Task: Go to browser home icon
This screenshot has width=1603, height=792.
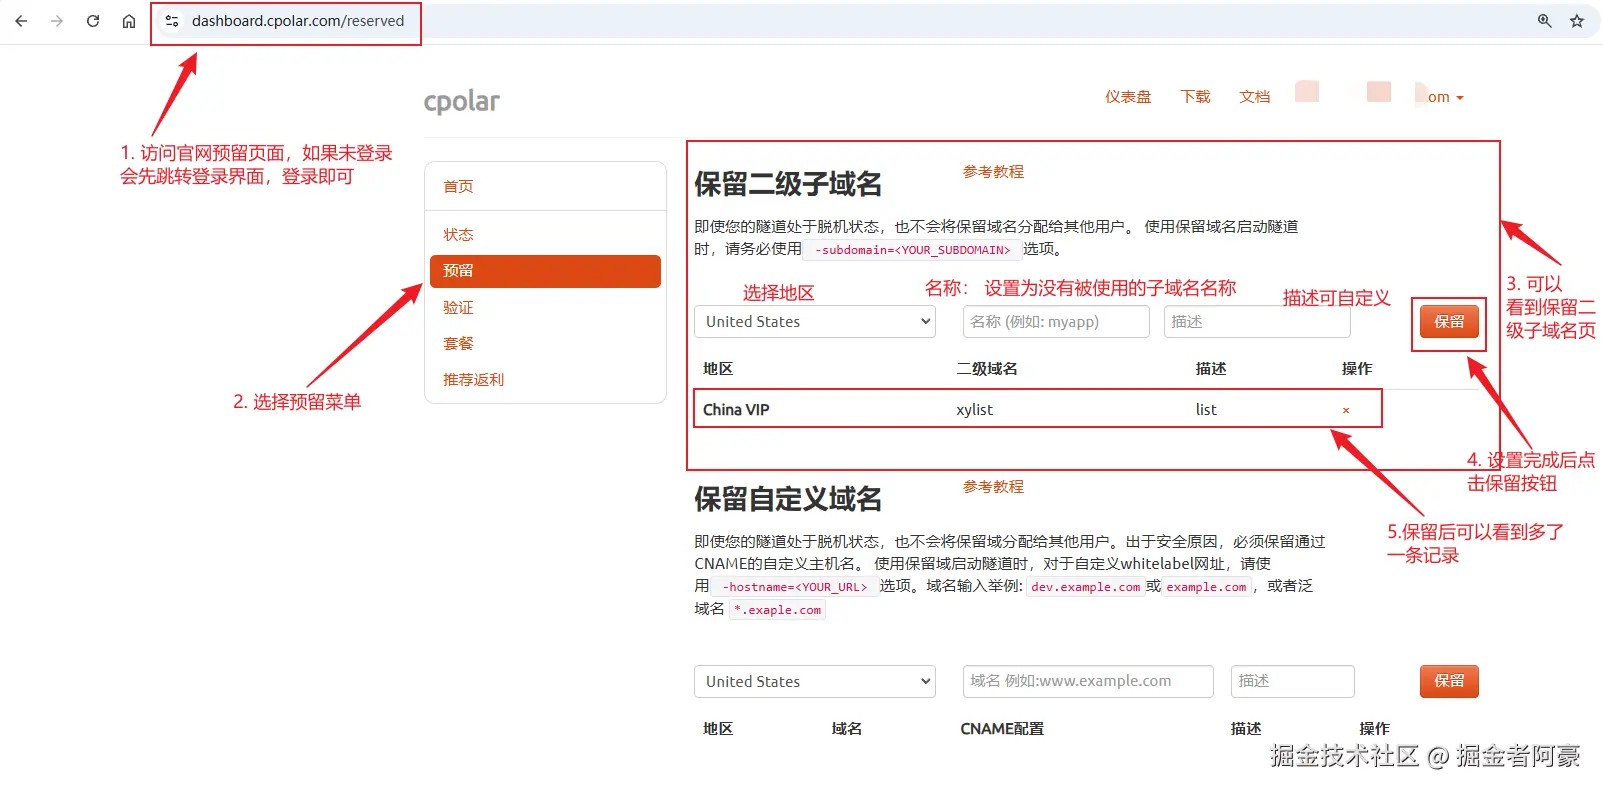Action: click(x=129, y=21)
